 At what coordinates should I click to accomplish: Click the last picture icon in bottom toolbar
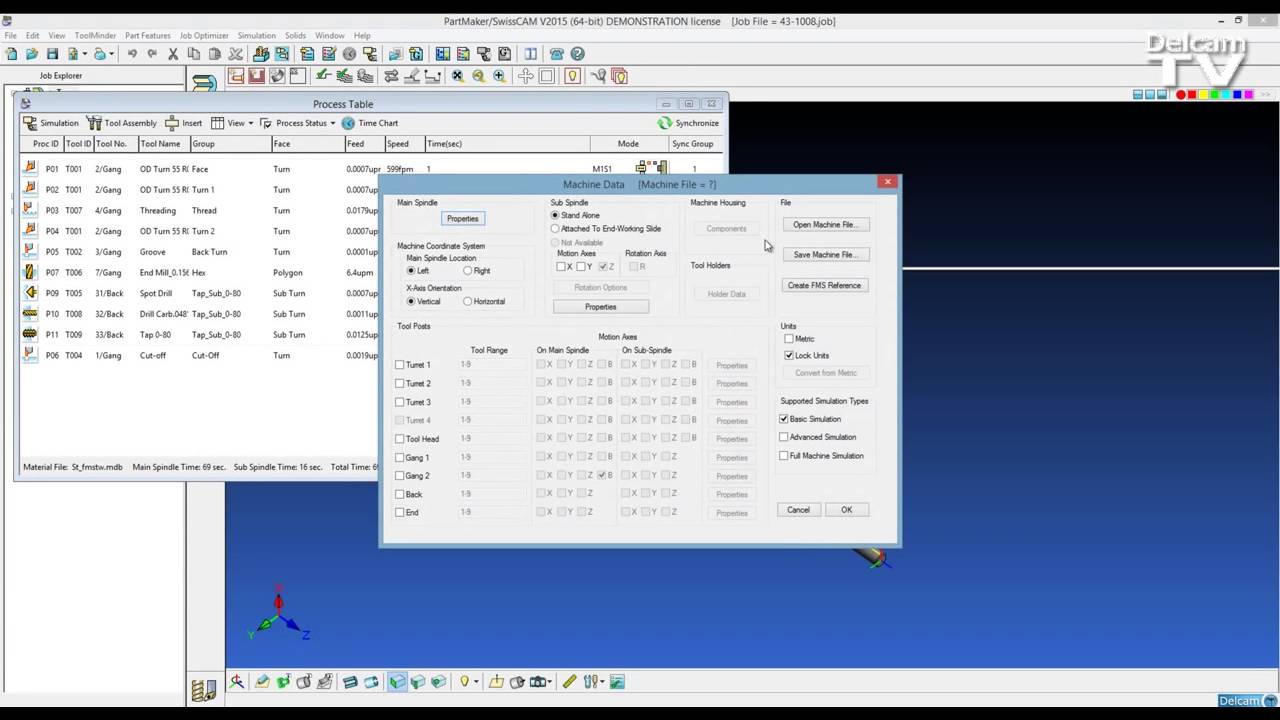click(617, 682)
